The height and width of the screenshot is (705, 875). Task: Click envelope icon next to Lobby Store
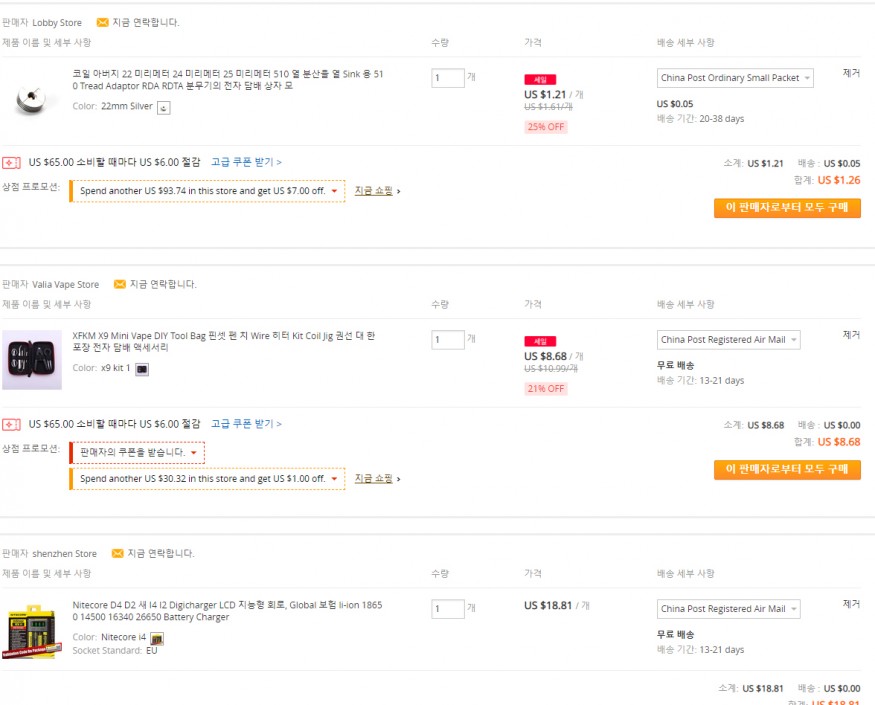pyautogui.click(x=103, y=22)
